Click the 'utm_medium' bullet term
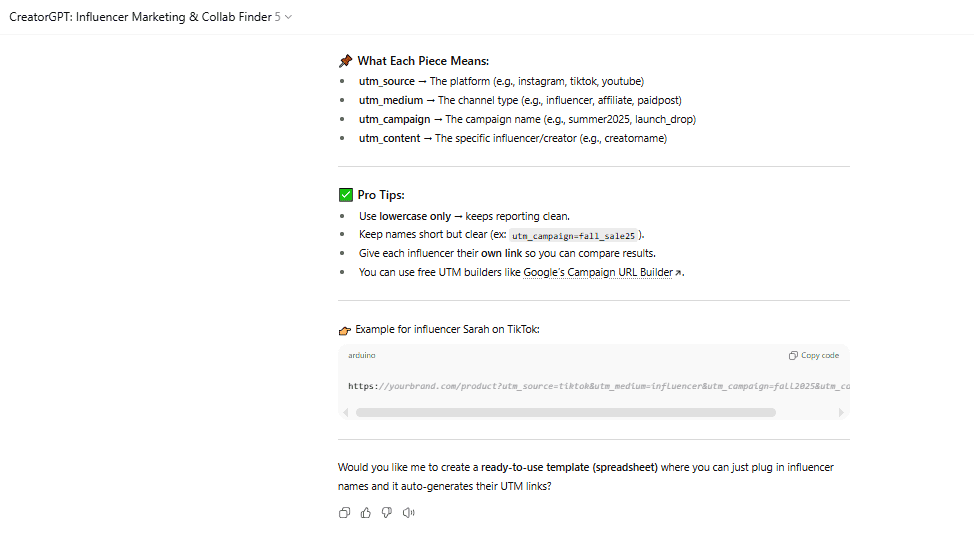 click(391, 101)
